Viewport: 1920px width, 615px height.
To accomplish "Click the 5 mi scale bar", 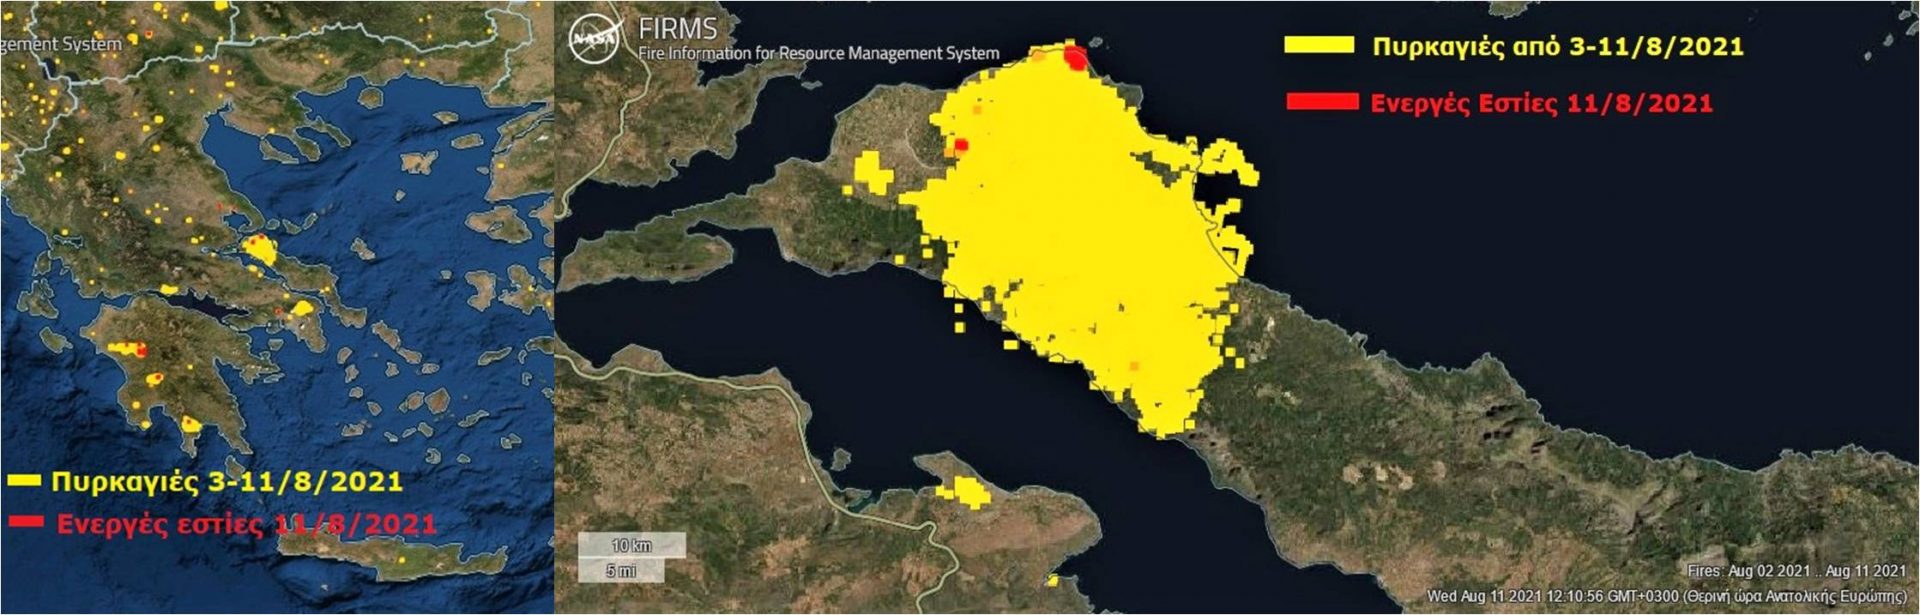I will click(x=621, y=570).
